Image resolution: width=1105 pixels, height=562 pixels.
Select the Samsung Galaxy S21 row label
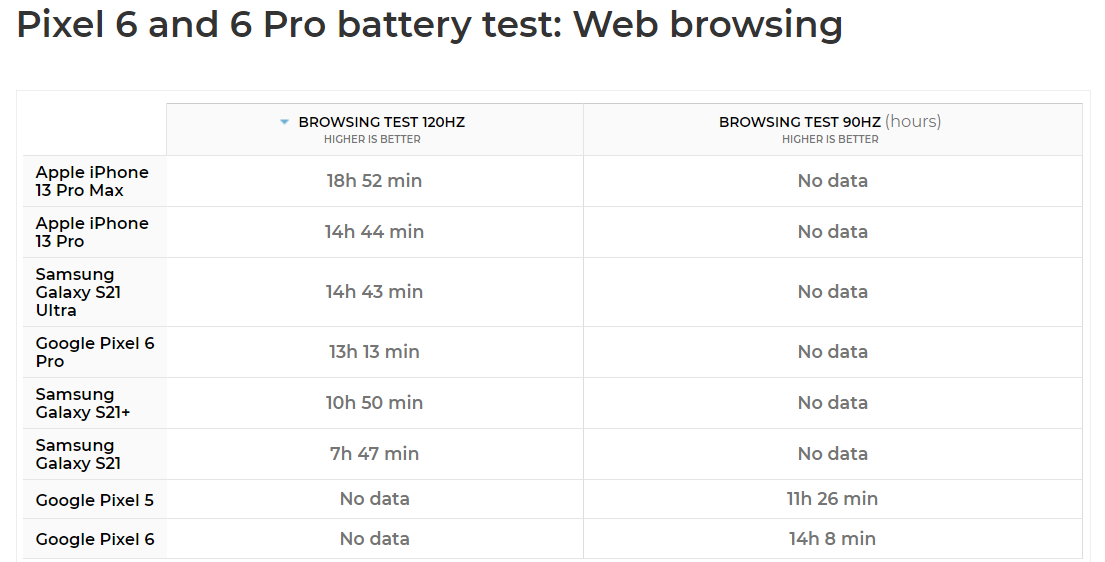78,454
